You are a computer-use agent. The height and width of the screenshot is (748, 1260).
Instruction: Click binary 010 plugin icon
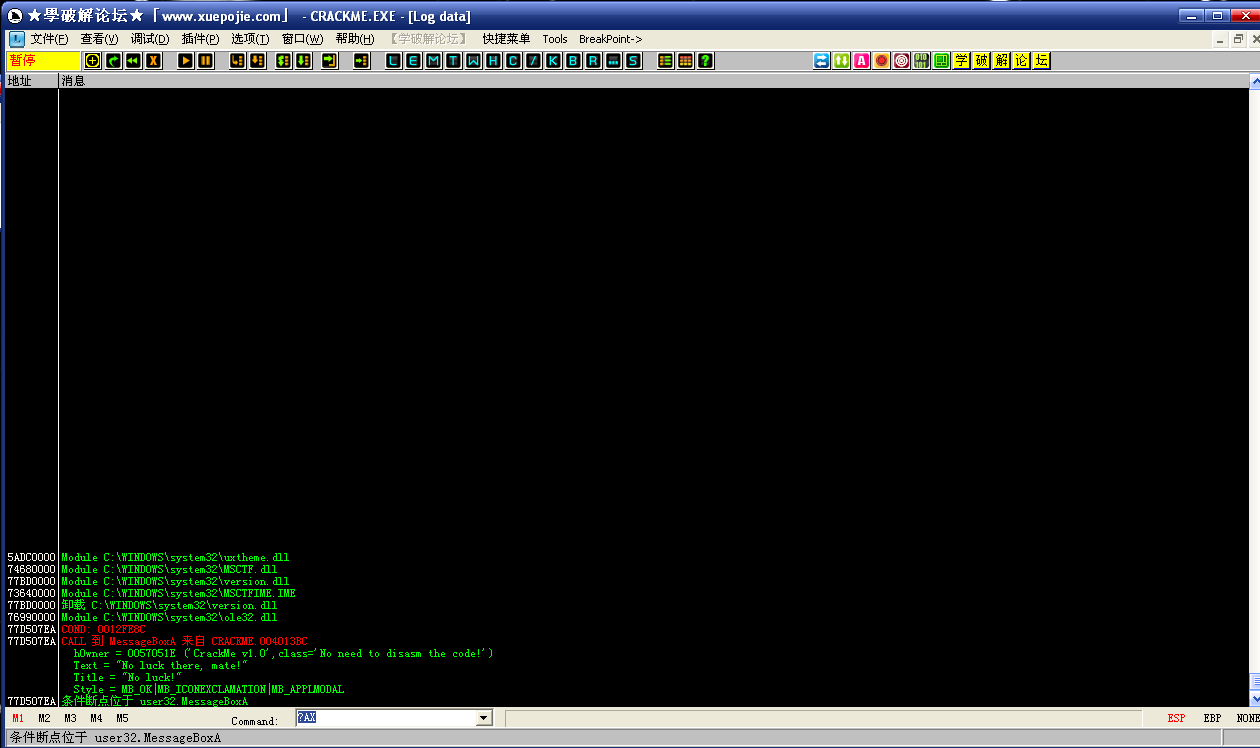coord(921,61)
